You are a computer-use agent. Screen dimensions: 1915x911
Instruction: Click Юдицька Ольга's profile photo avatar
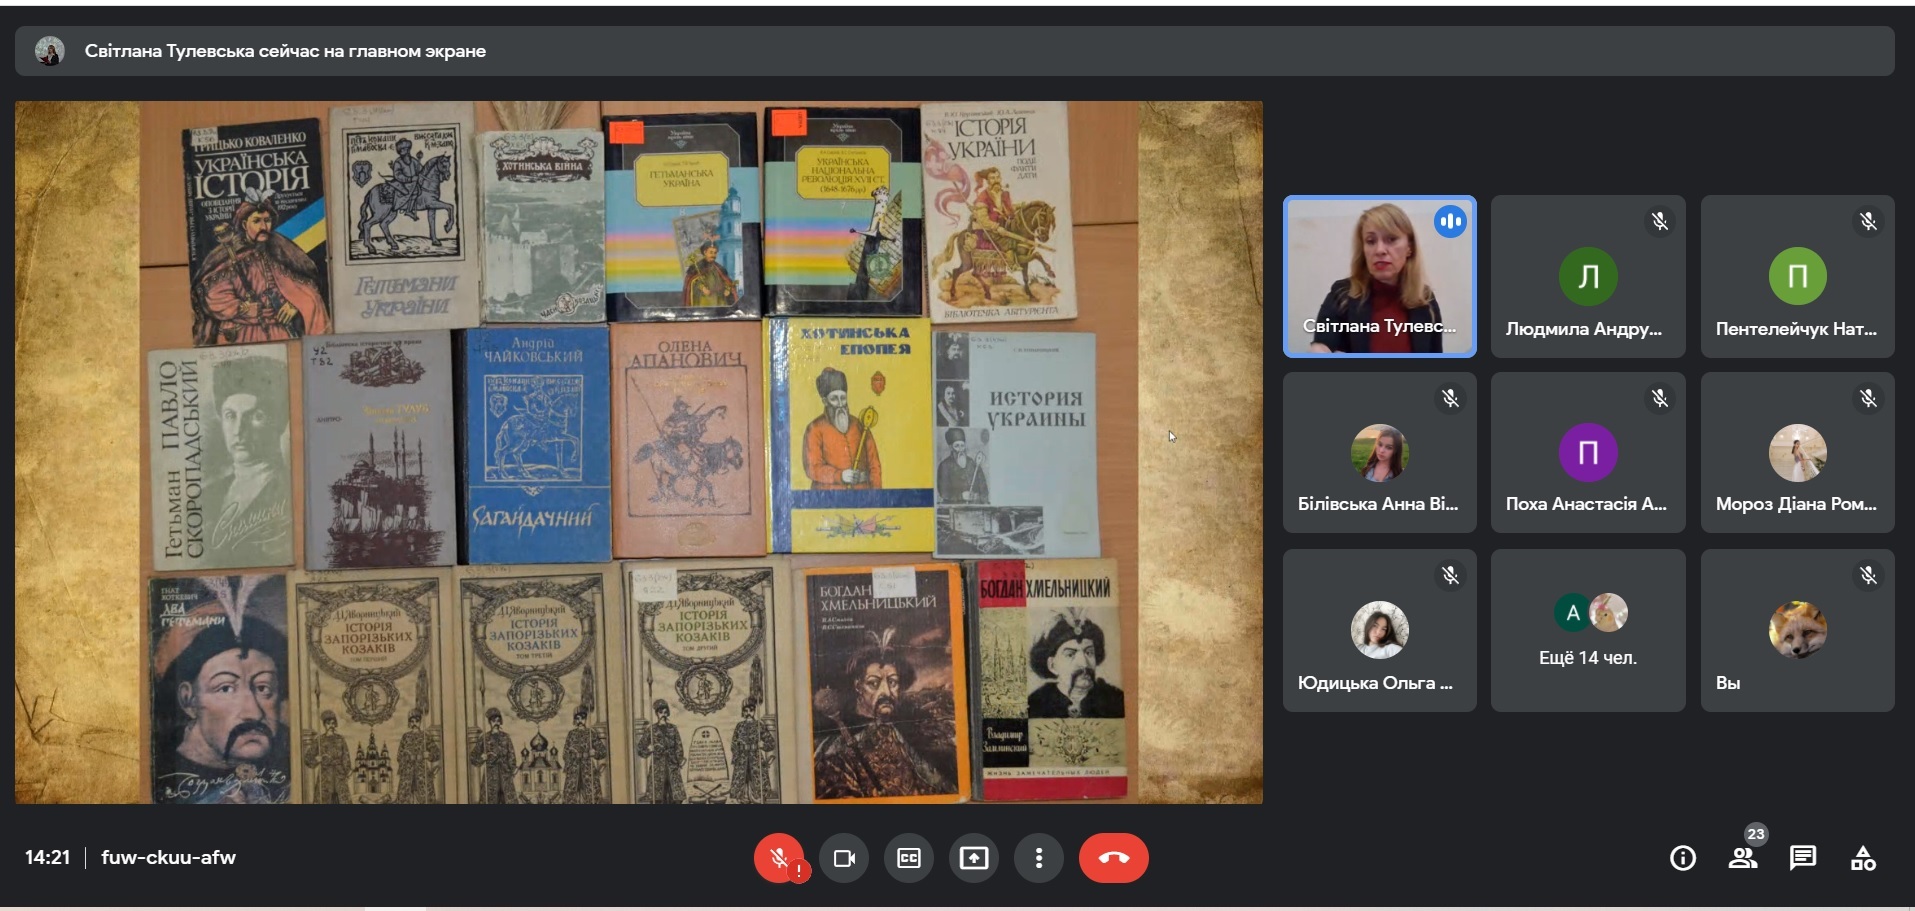(x=1380, y=630)
